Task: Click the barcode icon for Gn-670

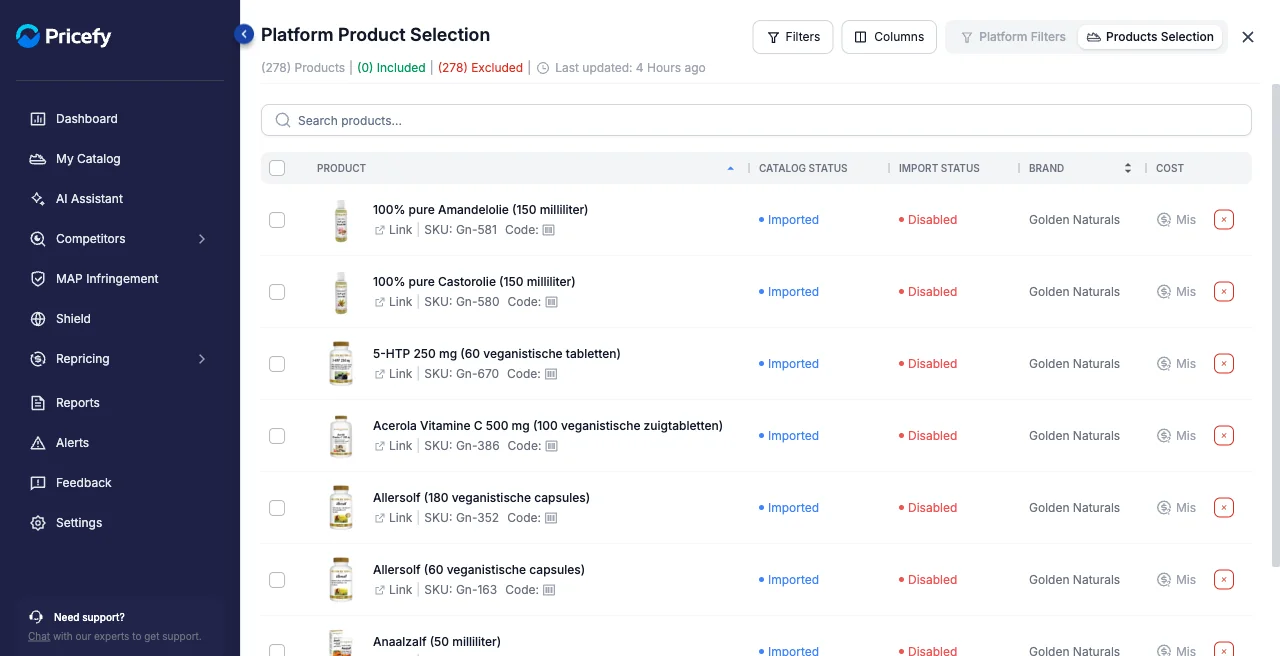Action: pyautogui.click(x=551, y=374)
